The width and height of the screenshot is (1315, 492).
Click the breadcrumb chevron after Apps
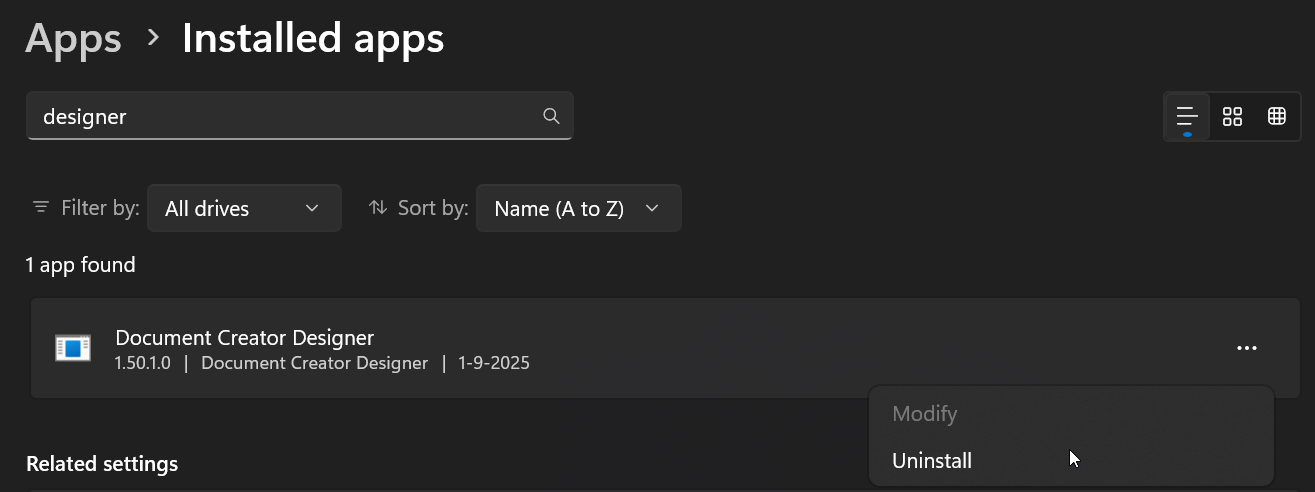click(x=153, y=38)
